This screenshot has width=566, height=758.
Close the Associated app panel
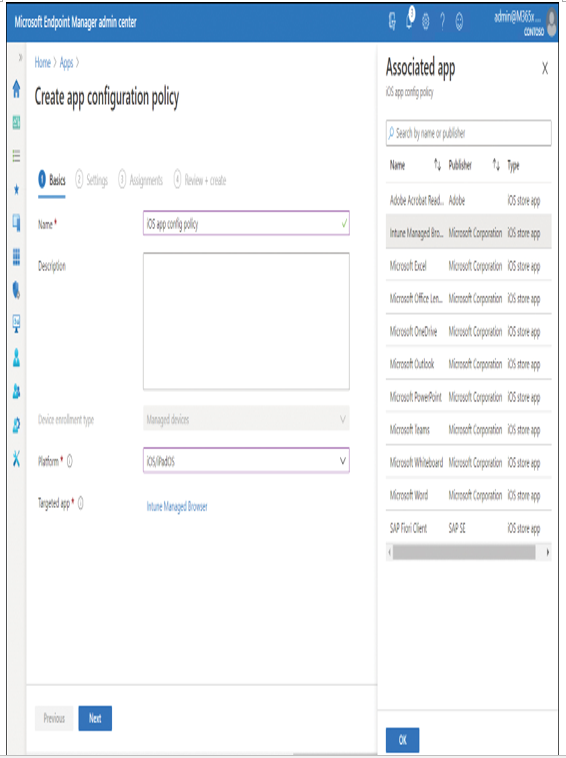point(545,68)
